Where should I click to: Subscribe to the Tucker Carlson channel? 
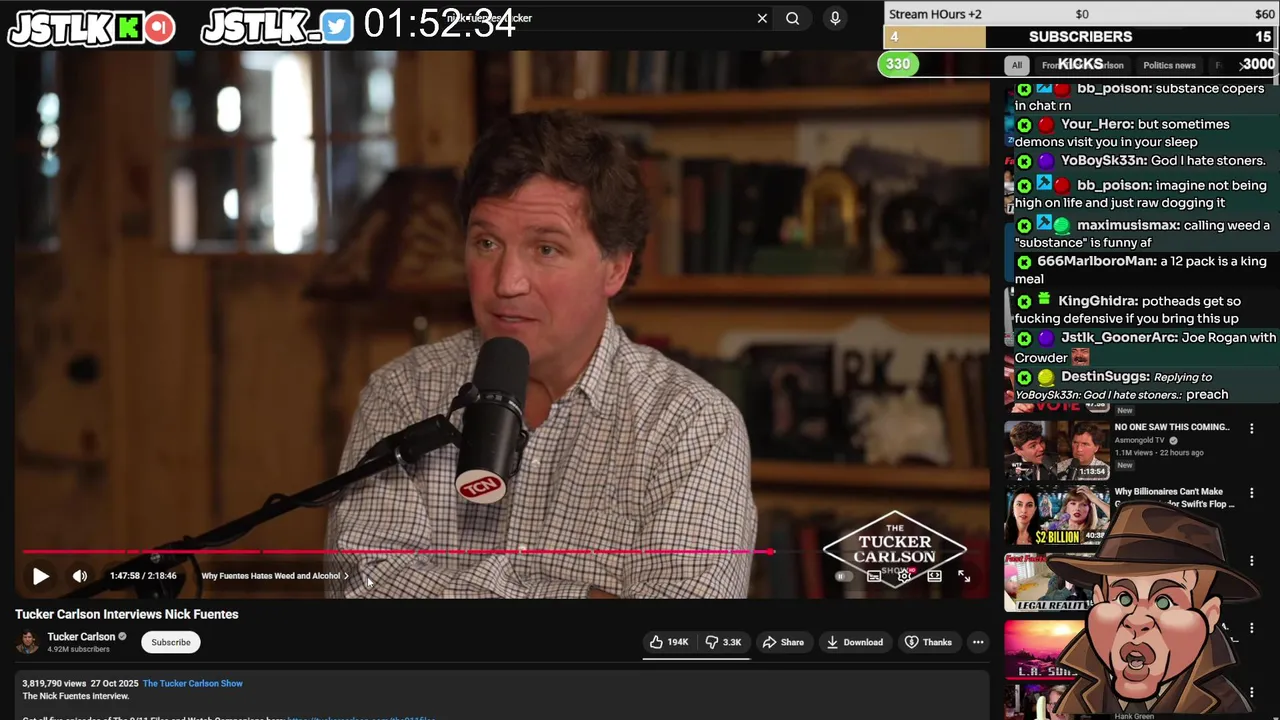tap(171, 642)
